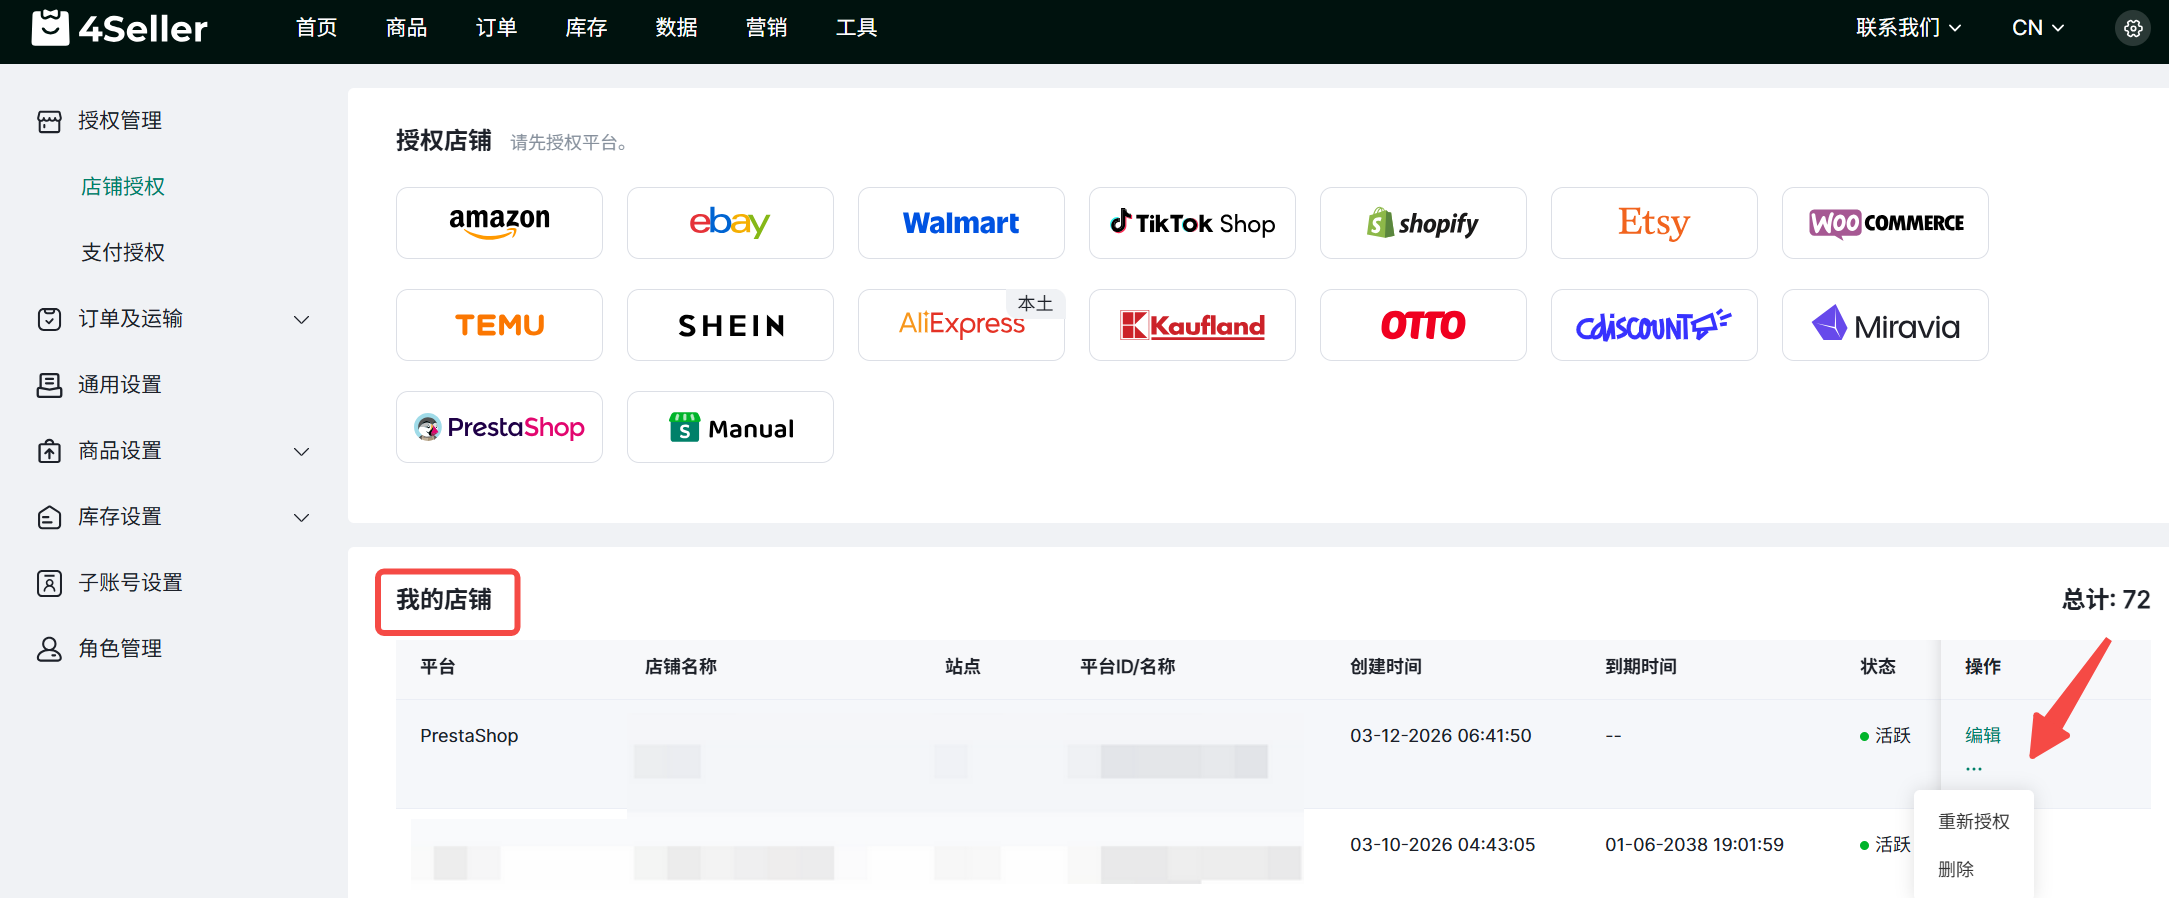
Task: Select the Manual store tile
Action: tap(730, 427)
